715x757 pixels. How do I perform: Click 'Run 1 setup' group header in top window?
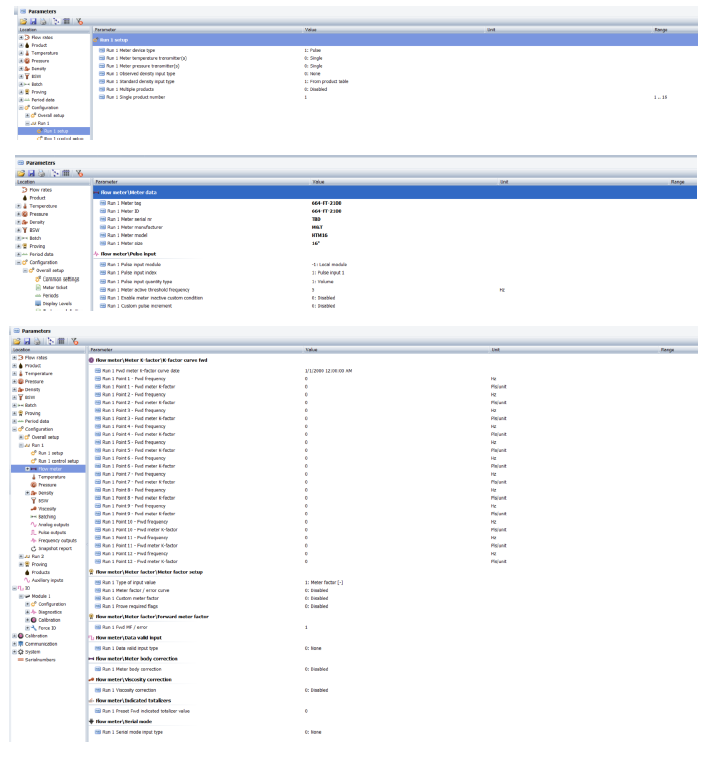(x=395, y=40)
